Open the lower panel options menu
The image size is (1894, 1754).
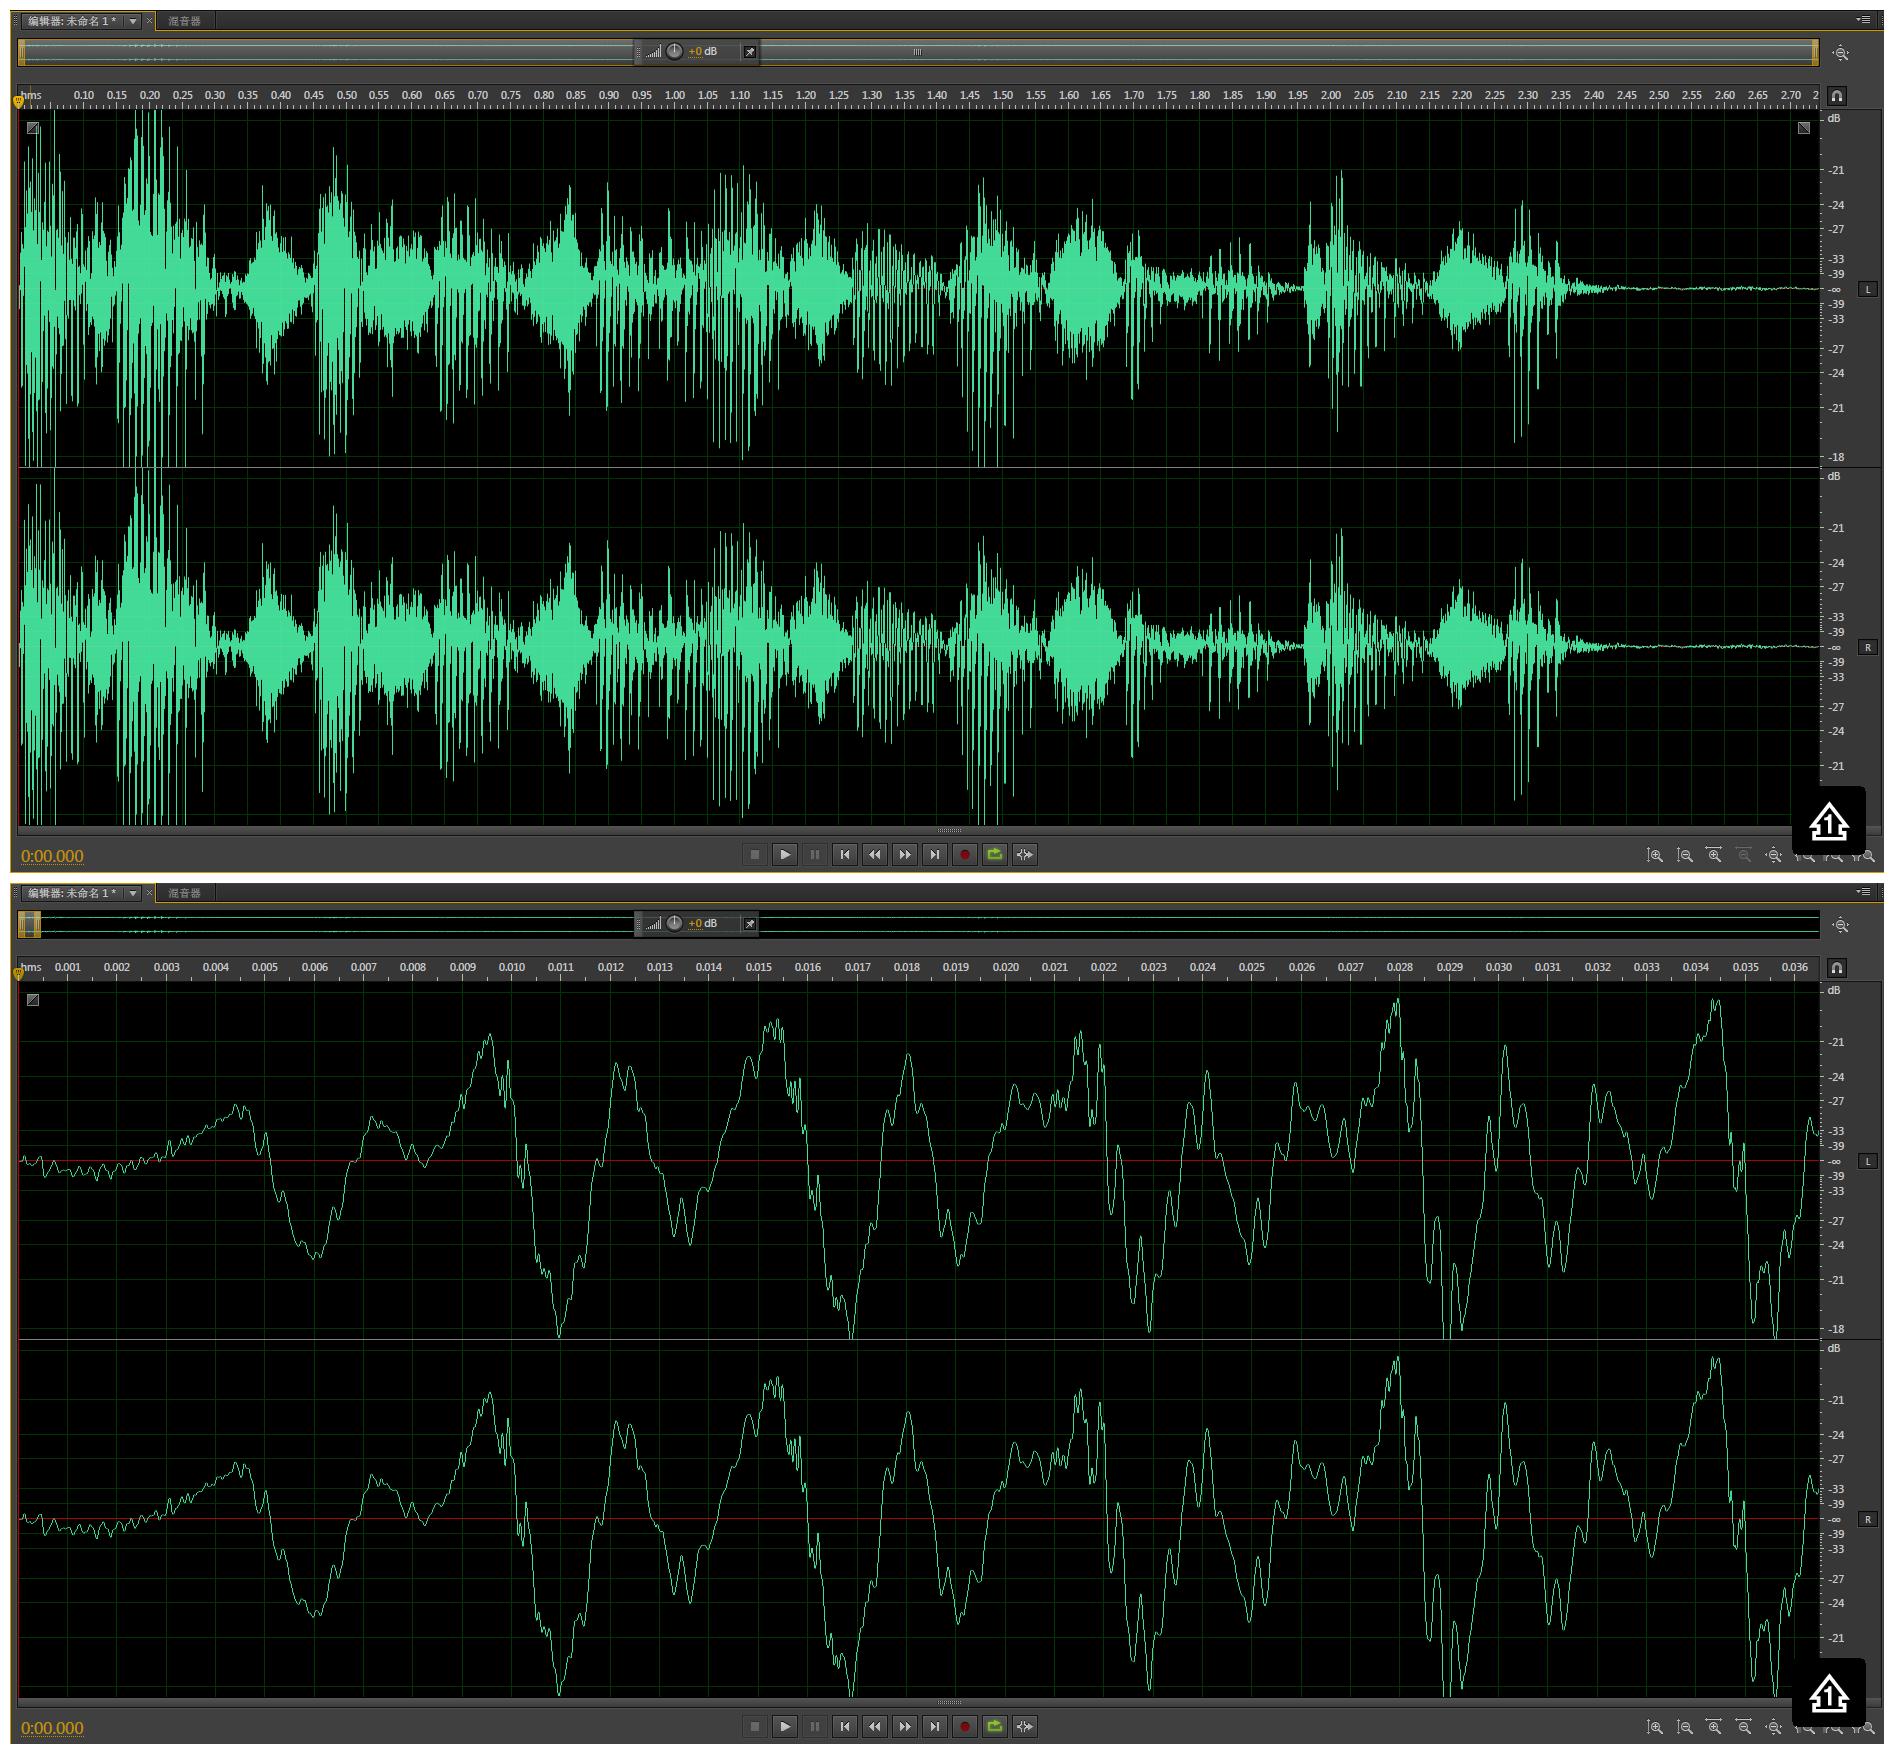coord(1863,891)
